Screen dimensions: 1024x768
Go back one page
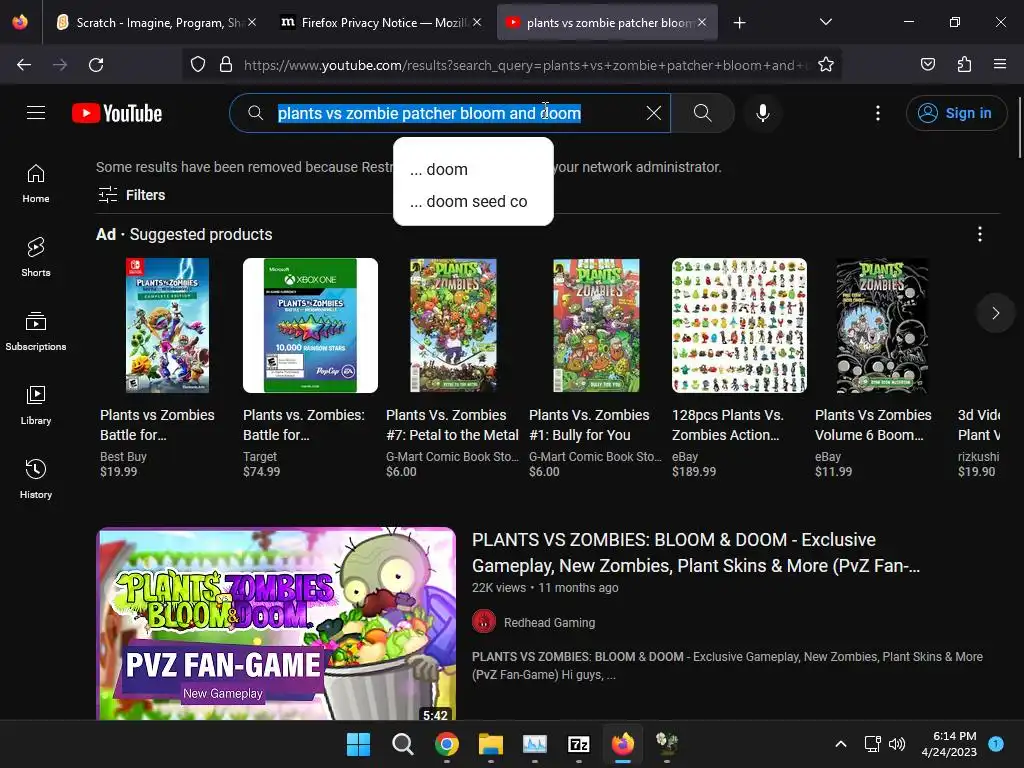pos(24,65)
